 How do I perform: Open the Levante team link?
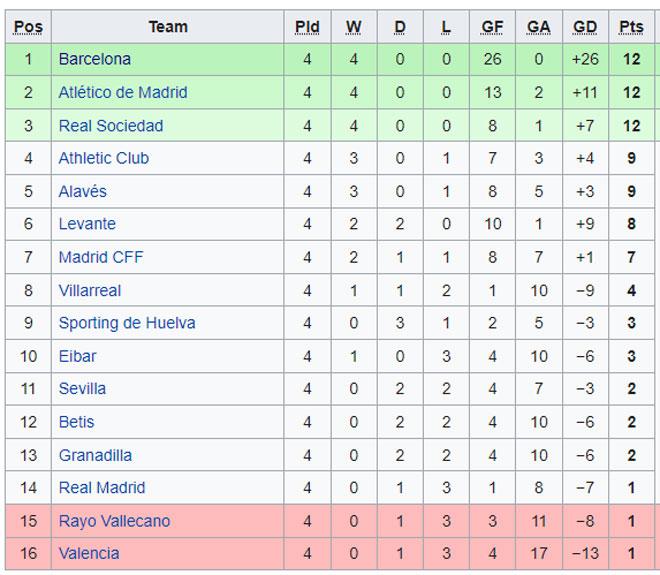(87, 224)
